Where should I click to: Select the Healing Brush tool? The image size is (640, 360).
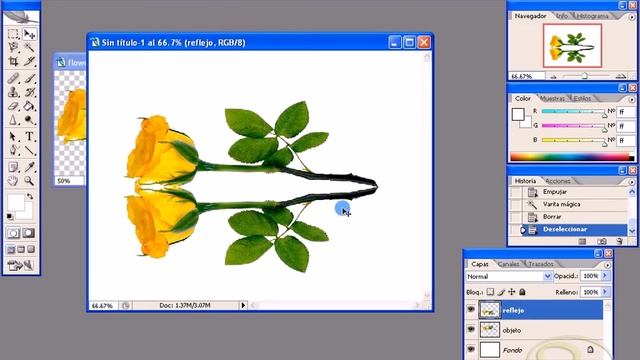13,78
